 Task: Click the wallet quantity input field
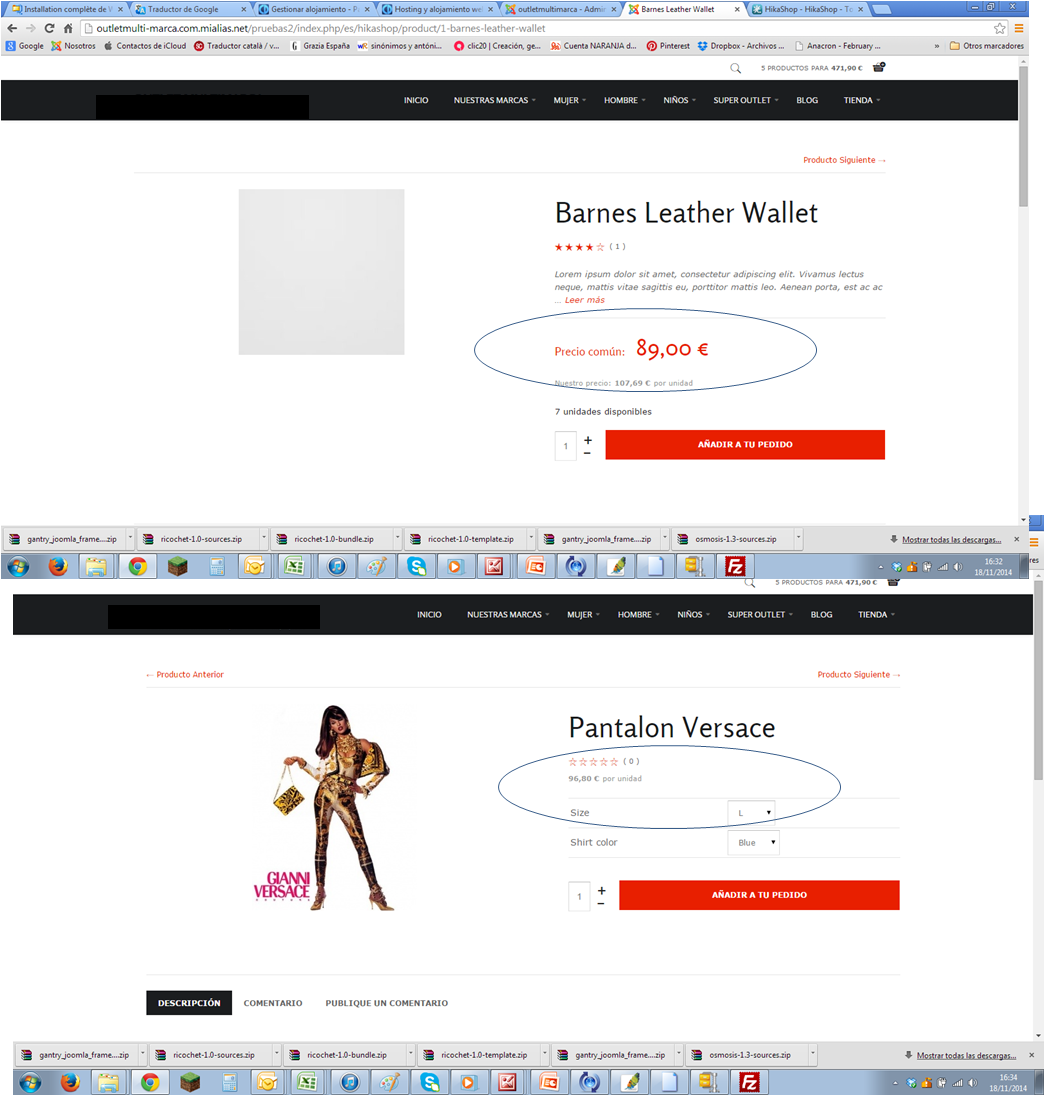click(x=565, y=446)
